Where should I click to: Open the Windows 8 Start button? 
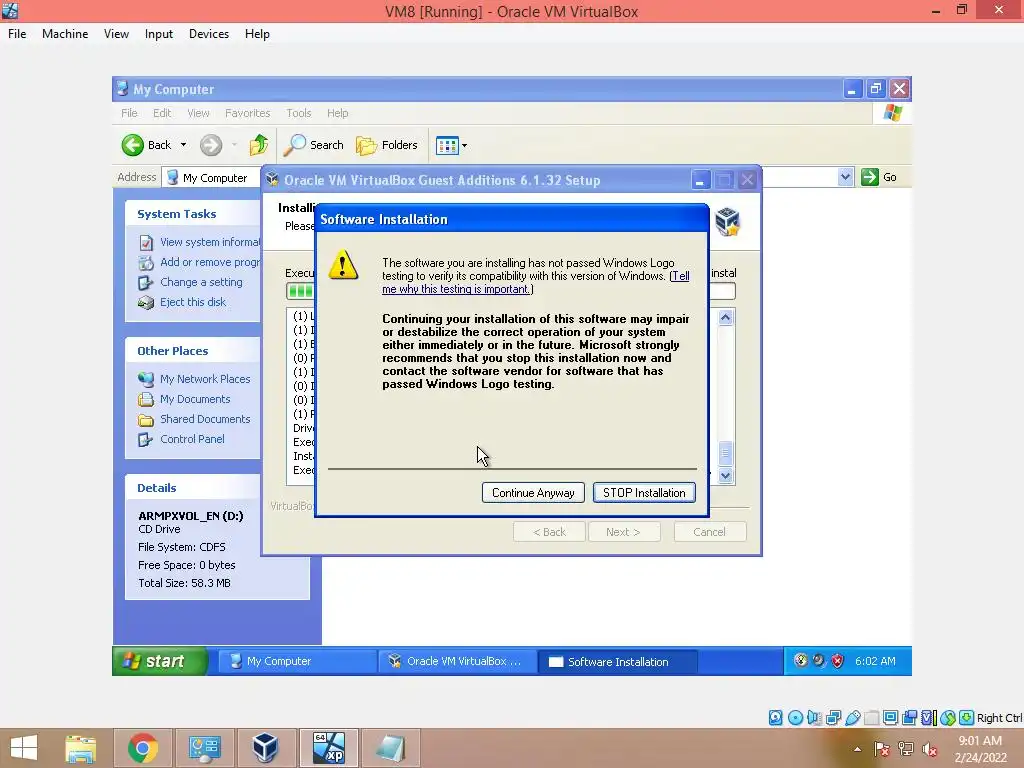pos(24,748)
